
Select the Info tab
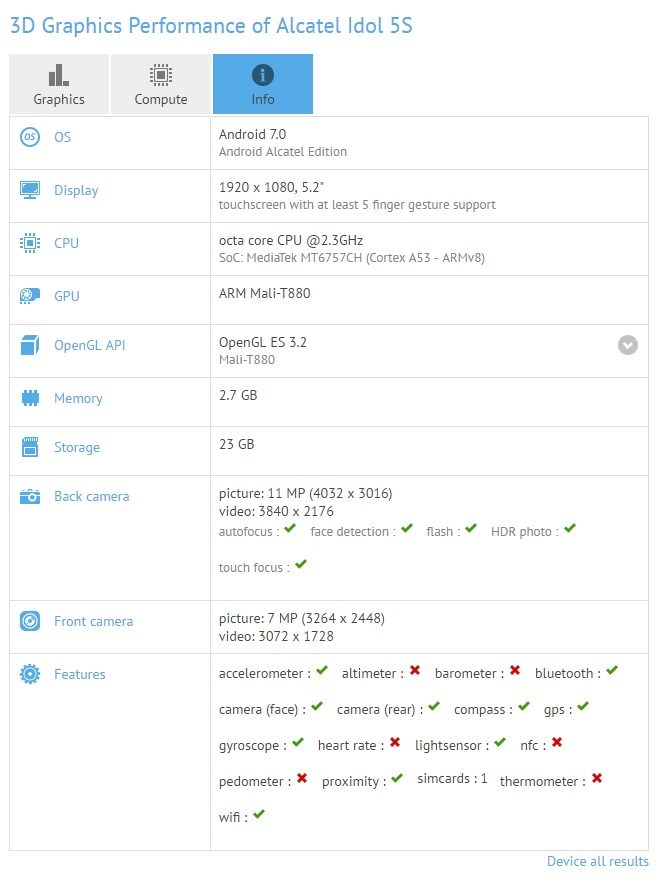tap(263, 84)
